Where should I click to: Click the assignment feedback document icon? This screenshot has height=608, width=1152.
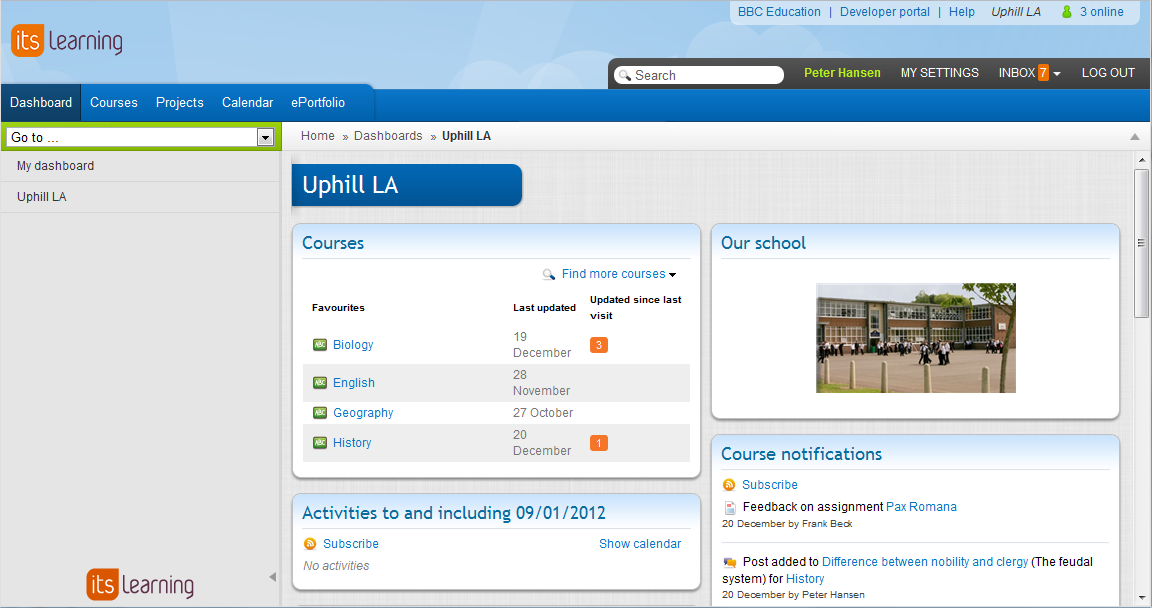[730, 507]
